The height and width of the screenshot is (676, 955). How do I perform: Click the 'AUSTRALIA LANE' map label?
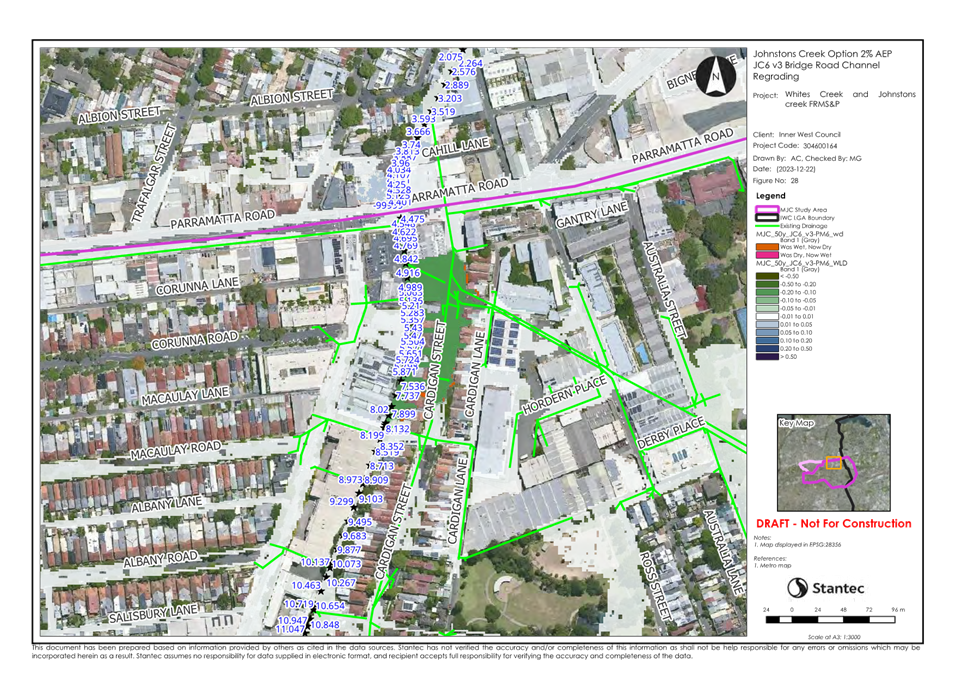point(724,552)
